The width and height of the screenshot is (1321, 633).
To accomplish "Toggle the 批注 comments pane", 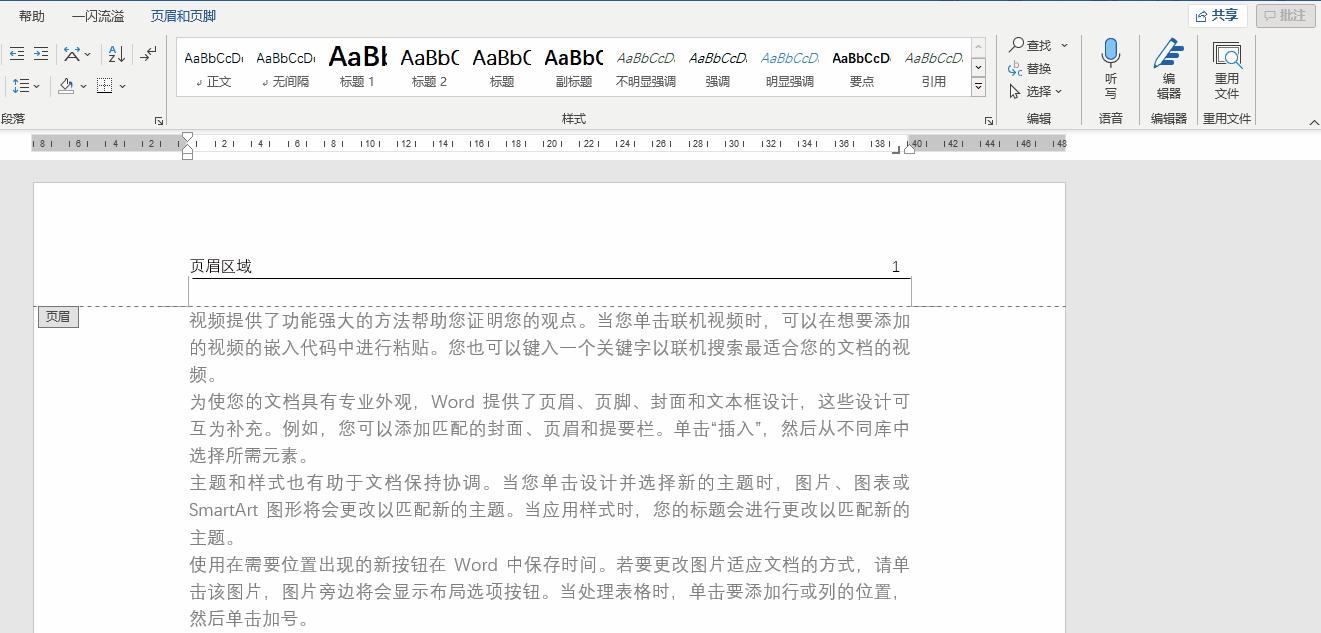I will tap(1285, 15).
